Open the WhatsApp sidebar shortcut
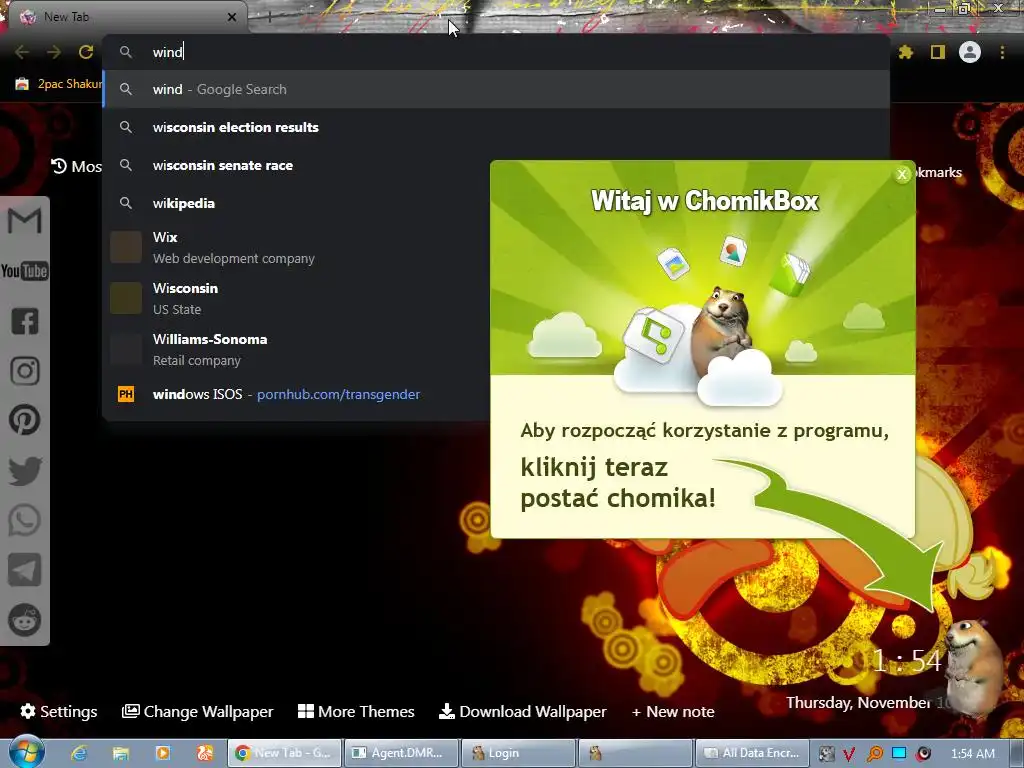Screen dimensions: 1024x768 24,520
